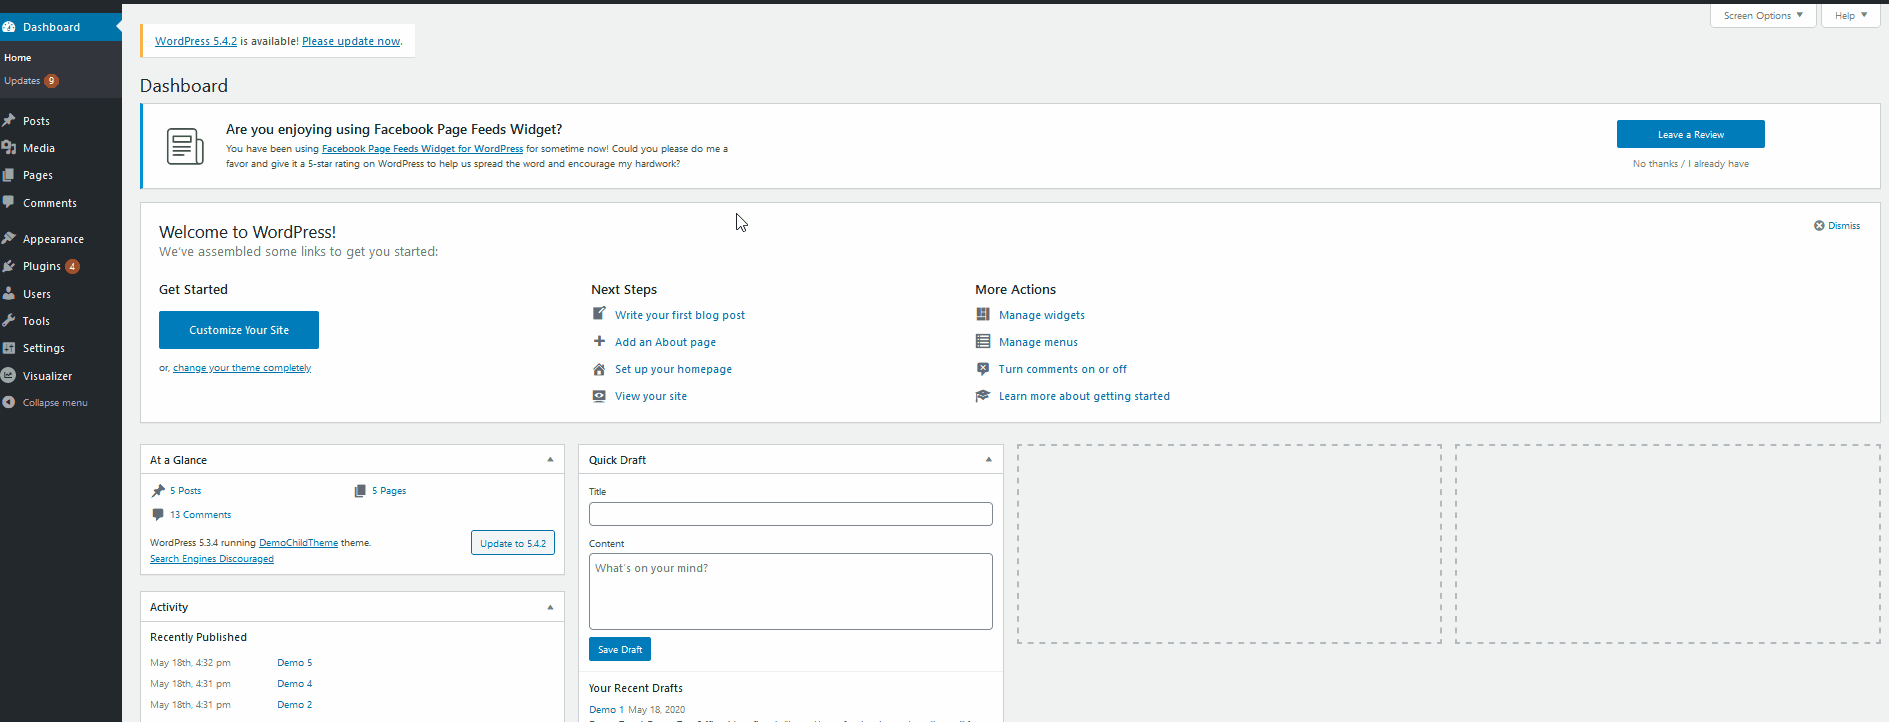Click the WordPress 5.4.2 link
This screenshot has width=1889, height=722.
pyautogui.click(x=196, y=41)
